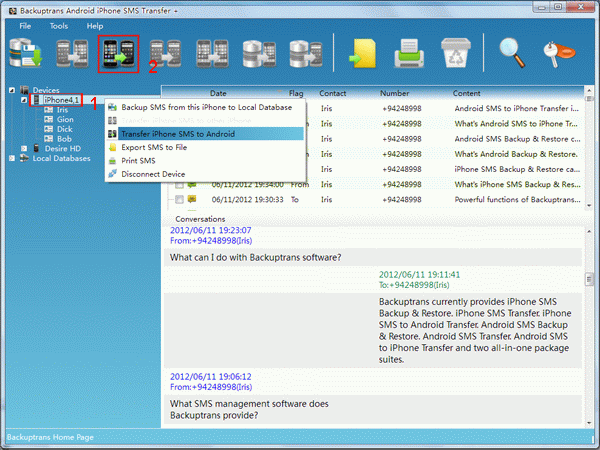Viewport: 600px width, 450px height.
Task: Collapse the Devices tree node
Action: point(12,90)
